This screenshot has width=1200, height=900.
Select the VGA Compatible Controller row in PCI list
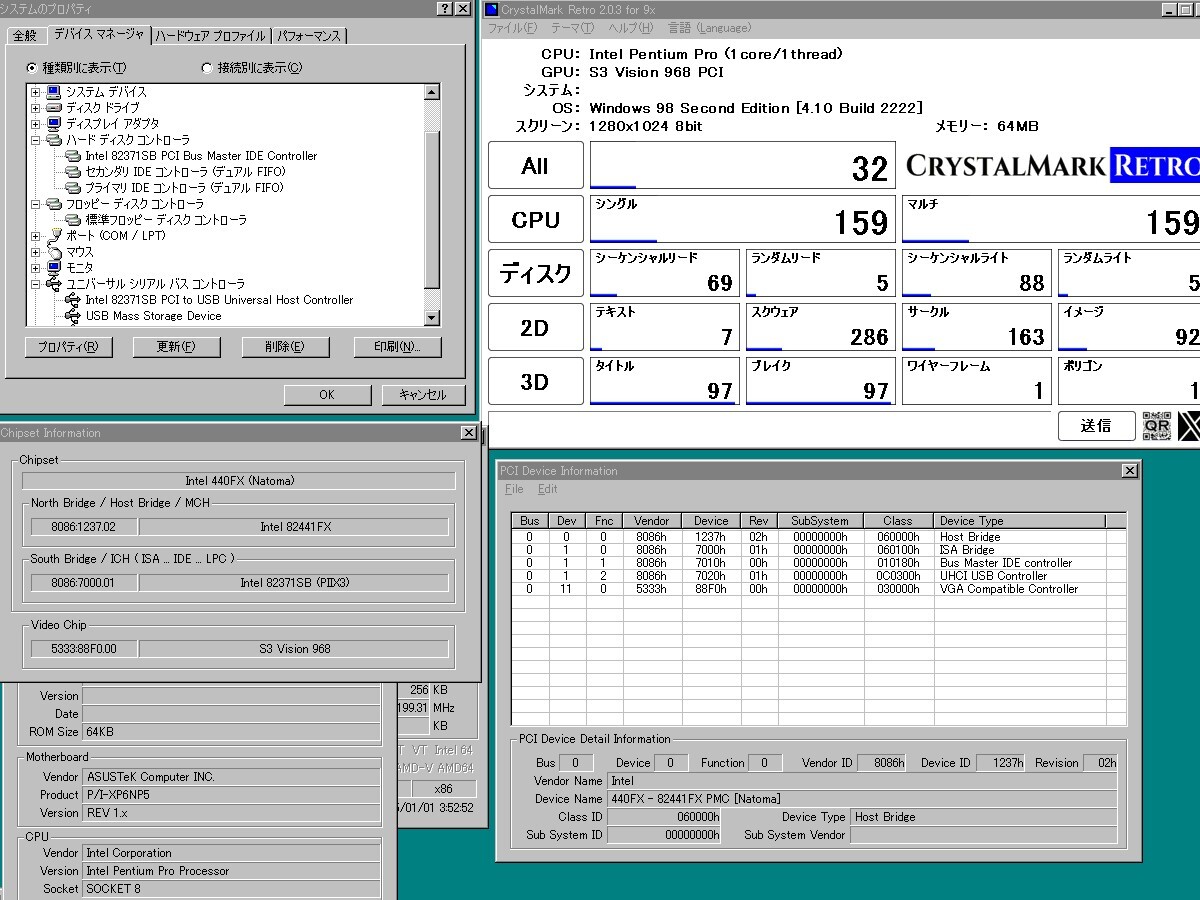click(x=818, y=590)
